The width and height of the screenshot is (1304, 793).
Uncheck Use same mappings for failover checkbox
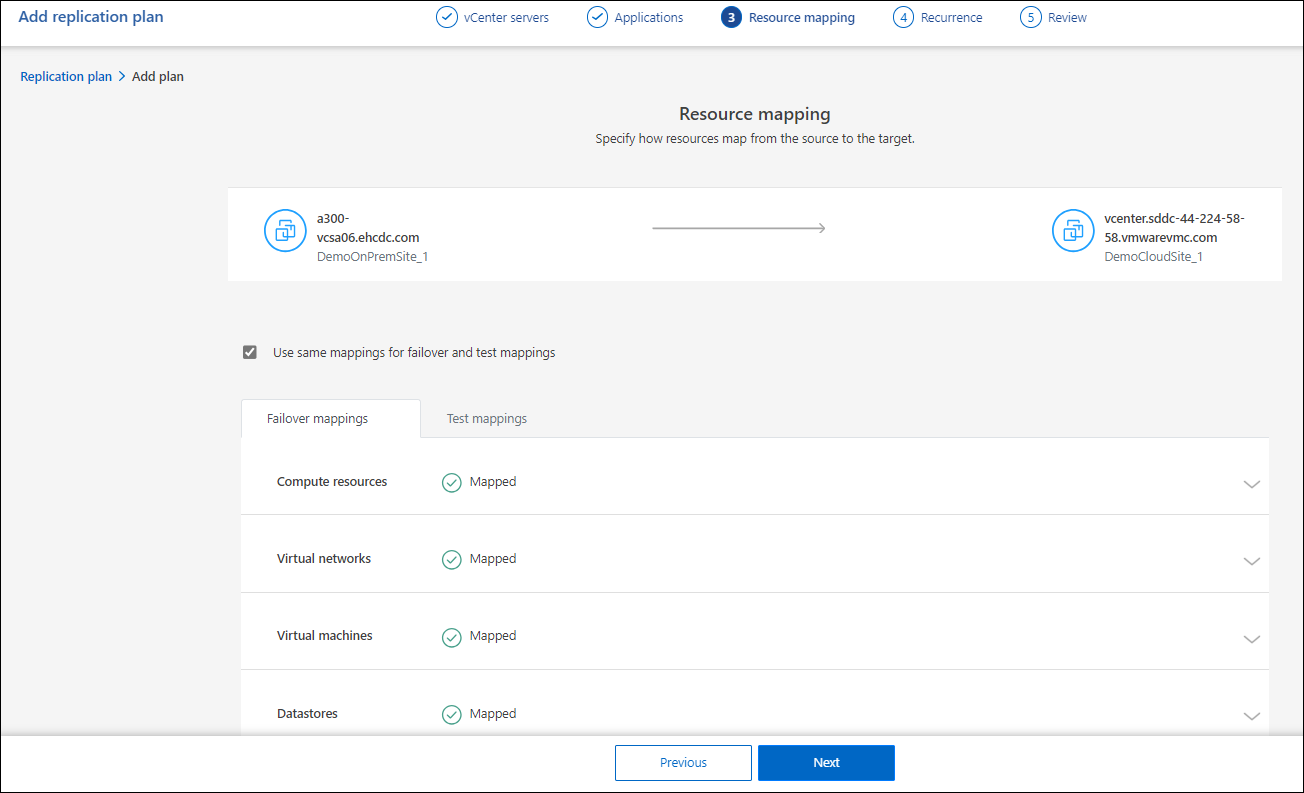point(250,352)
